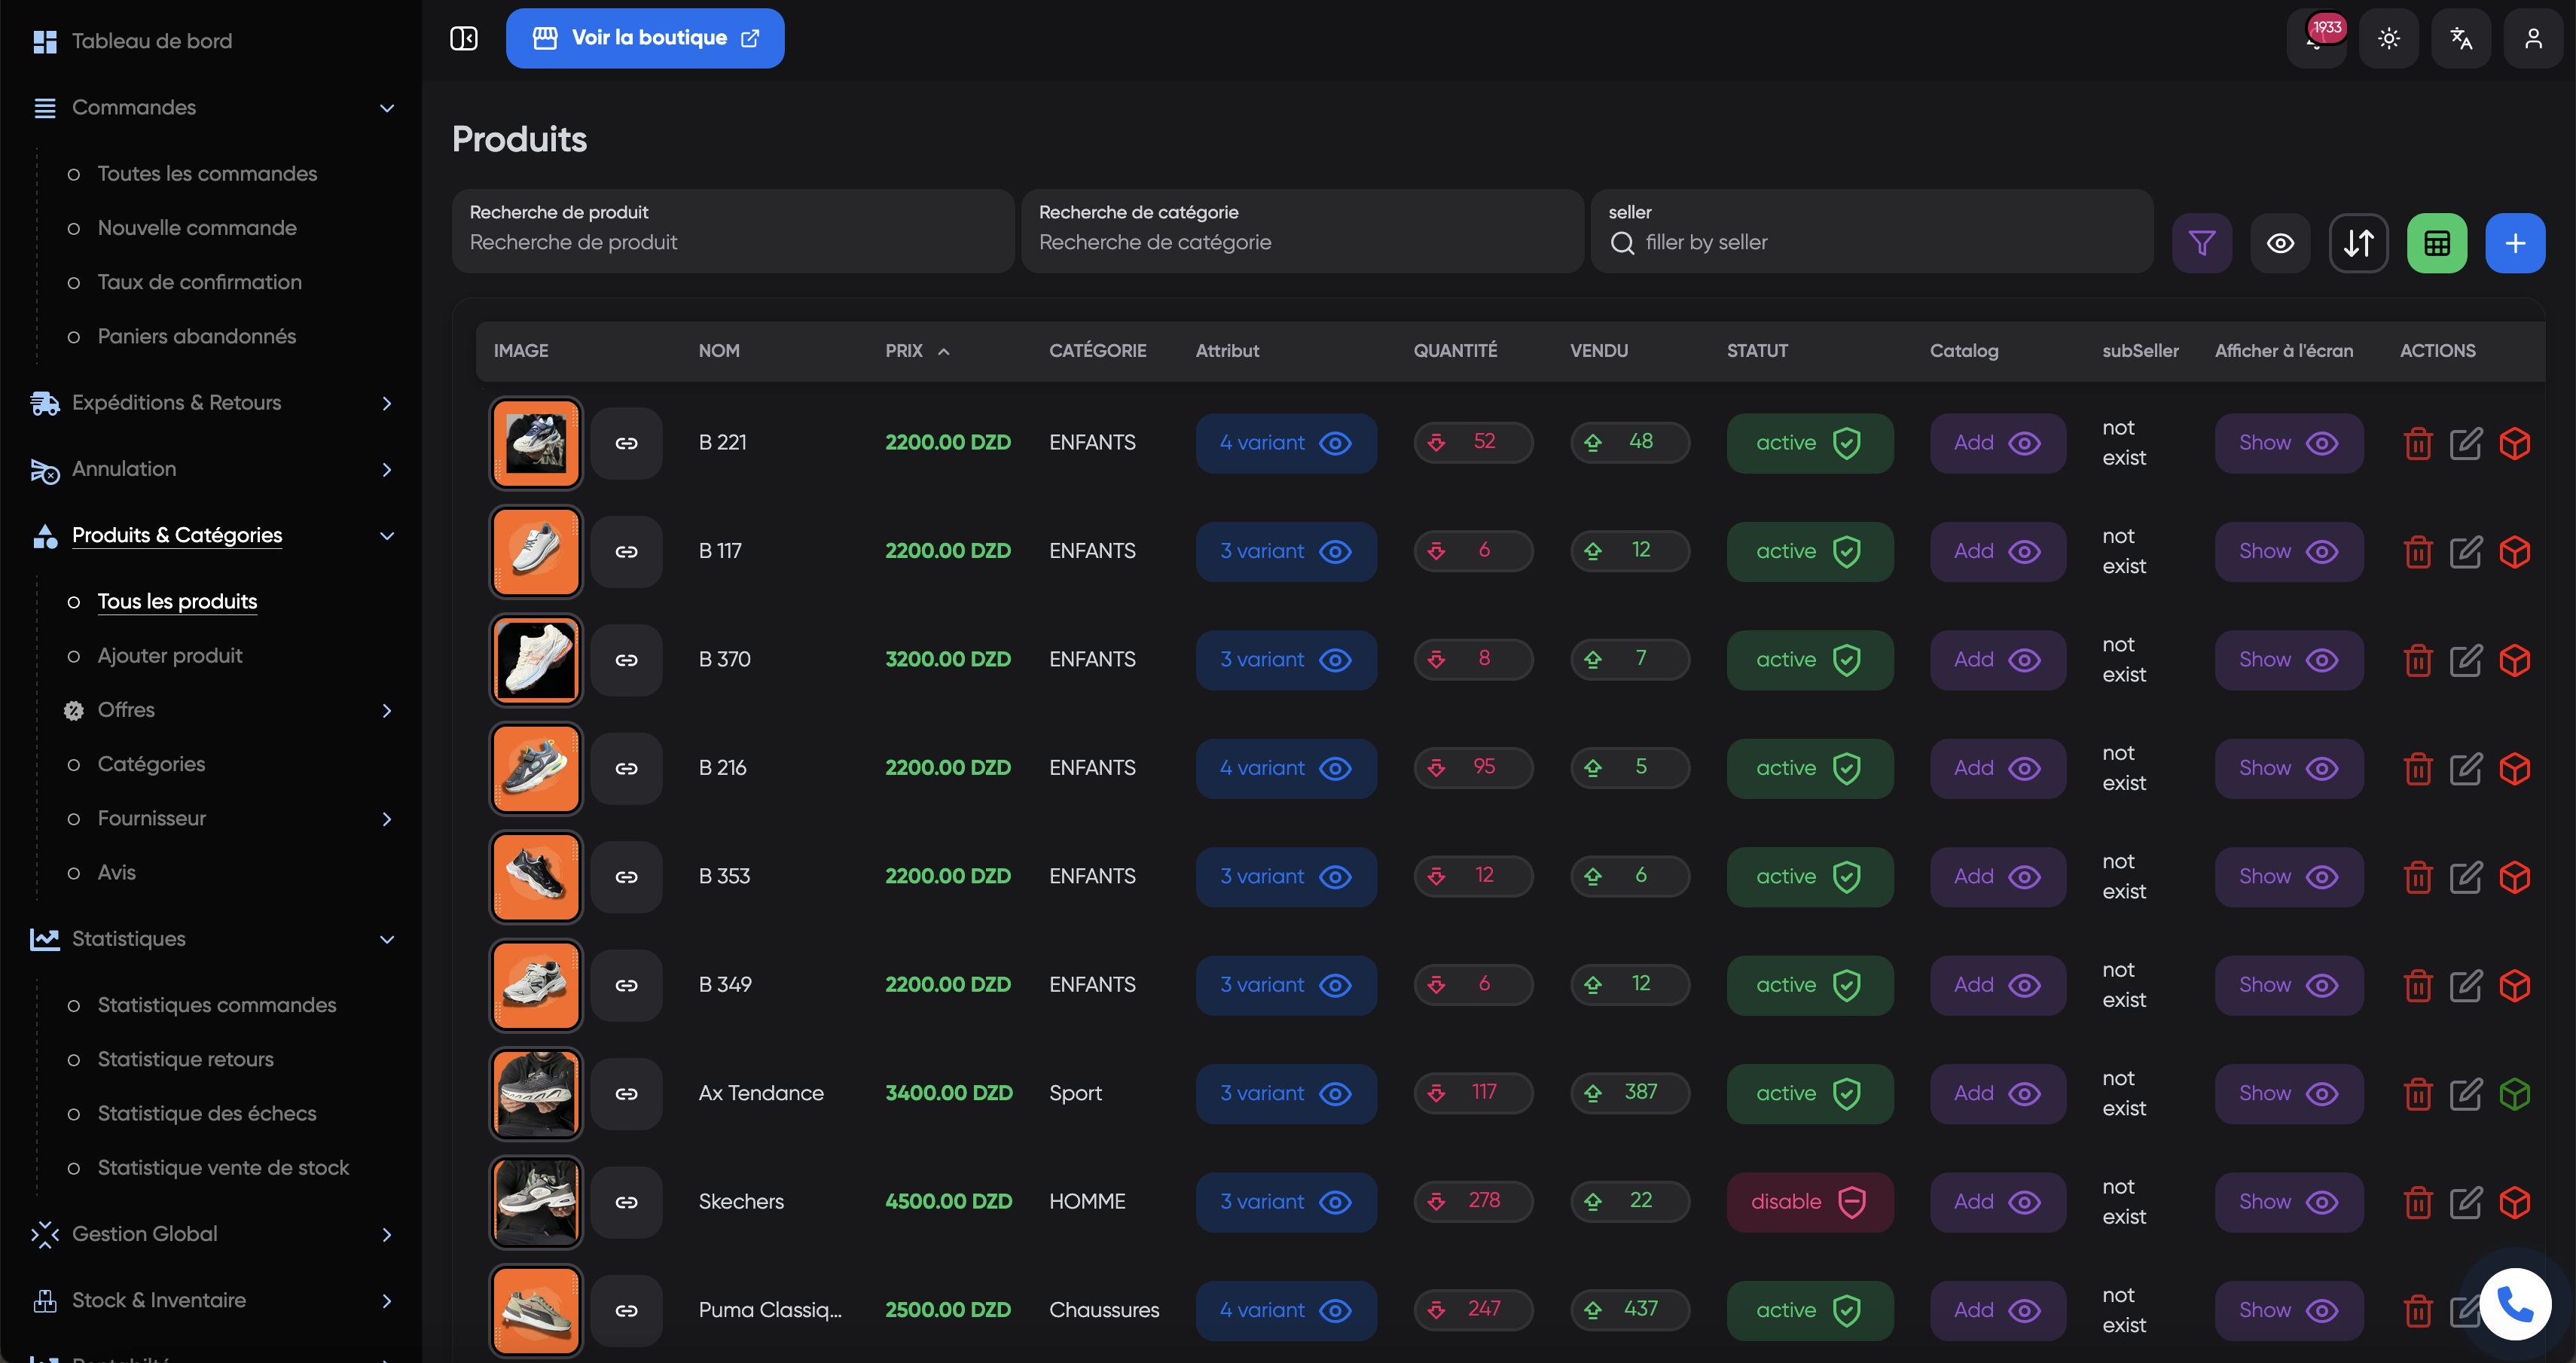Click the link icon next to B 117
This screenshot has width=2576, height=1363.
click(627, 551)
